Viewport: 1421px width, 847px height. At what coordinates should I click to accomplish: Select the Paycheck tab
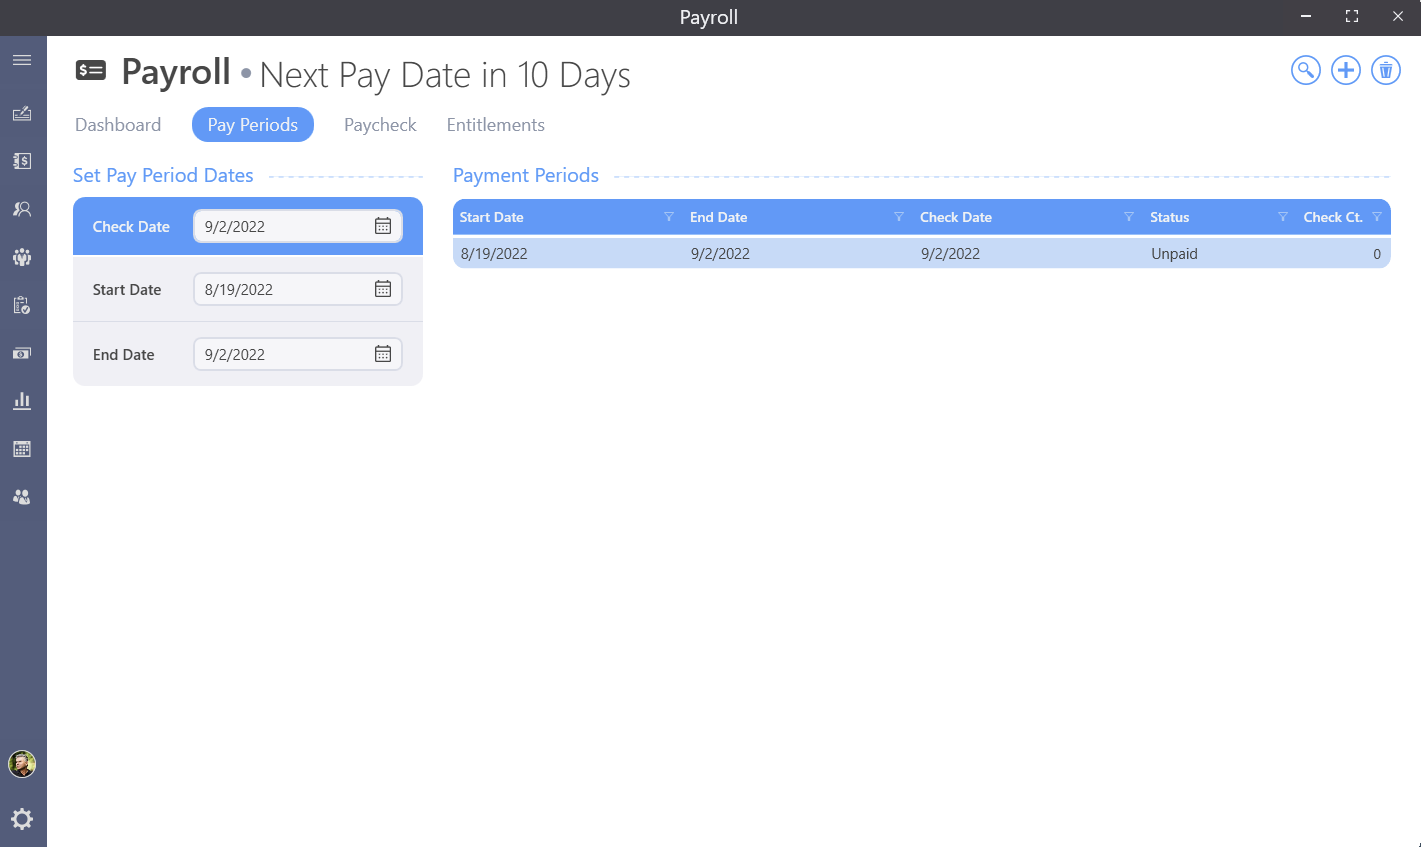(380, 124)
